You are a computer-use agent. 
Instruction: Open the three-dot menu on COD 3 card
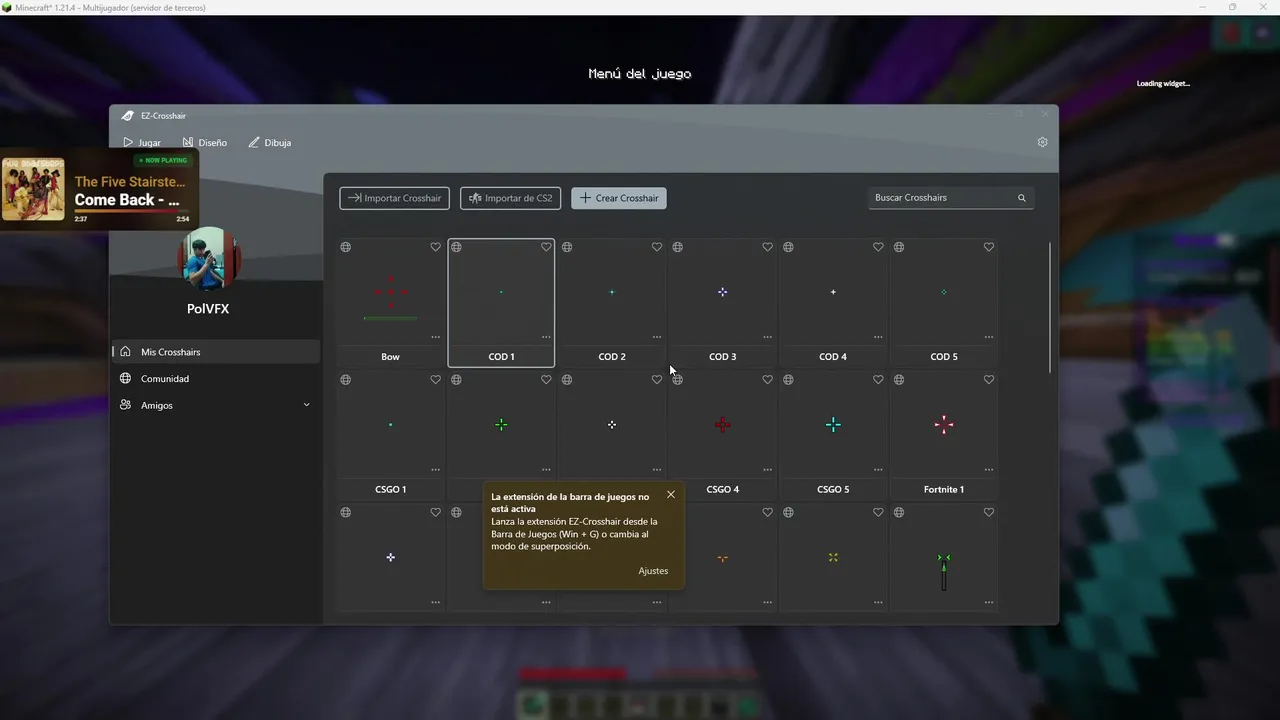[767, 337]
